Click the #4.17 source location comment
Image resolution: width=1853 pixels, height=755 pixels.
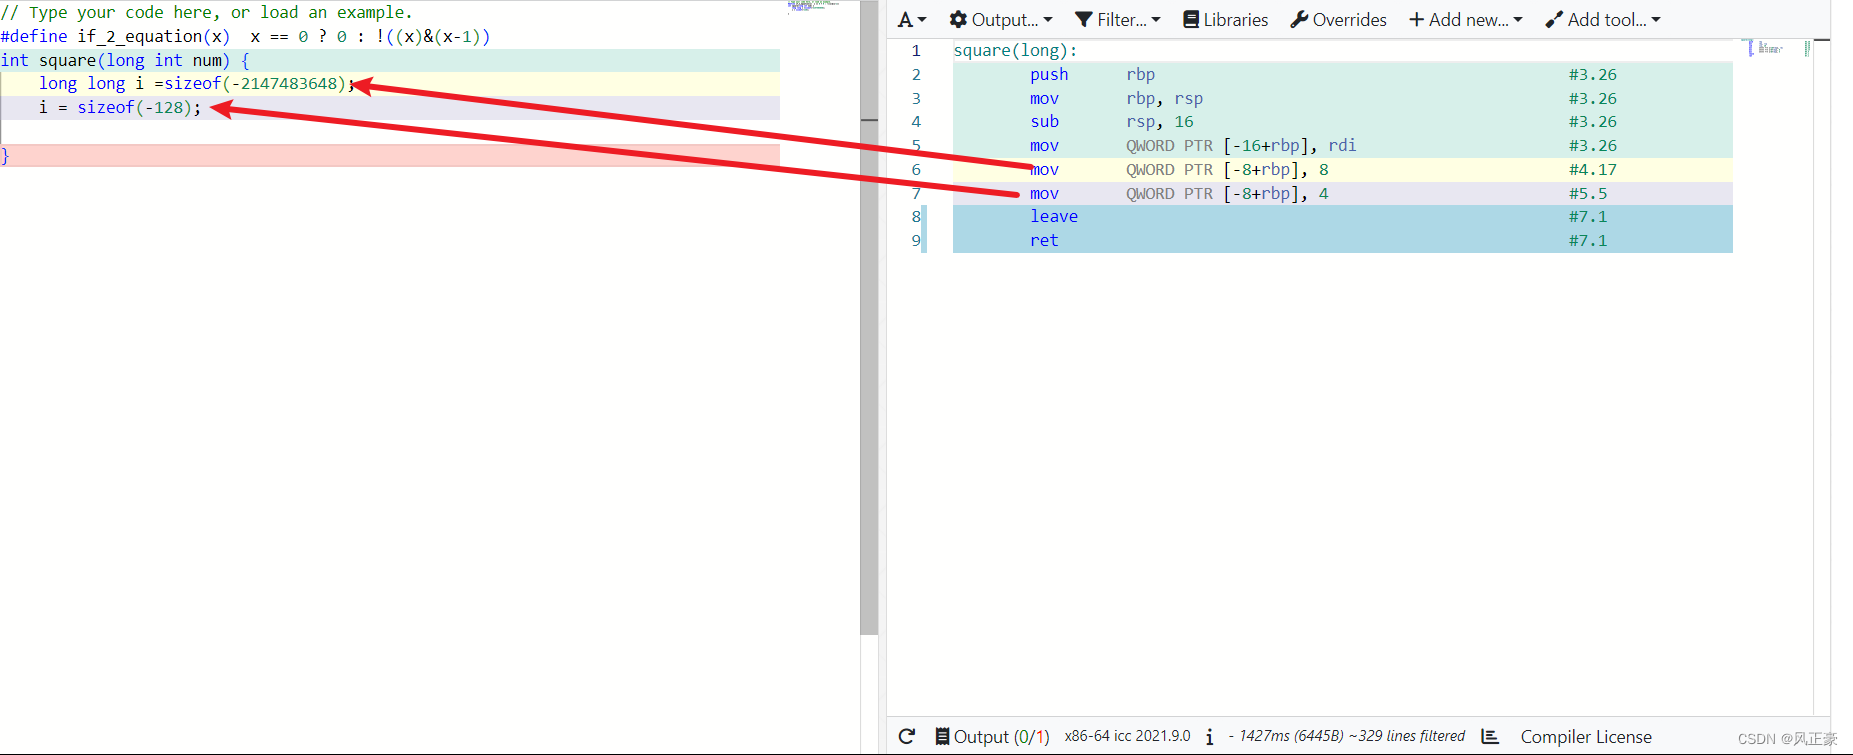(1593, 170)
